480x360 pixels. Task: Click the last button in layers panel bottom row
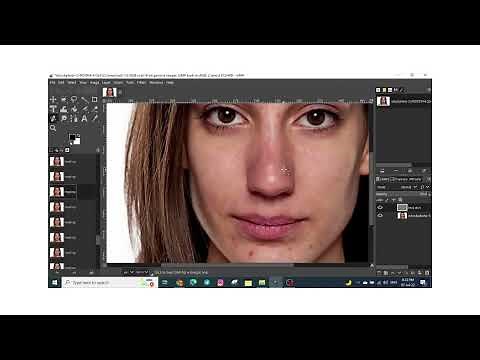(427, 273)
